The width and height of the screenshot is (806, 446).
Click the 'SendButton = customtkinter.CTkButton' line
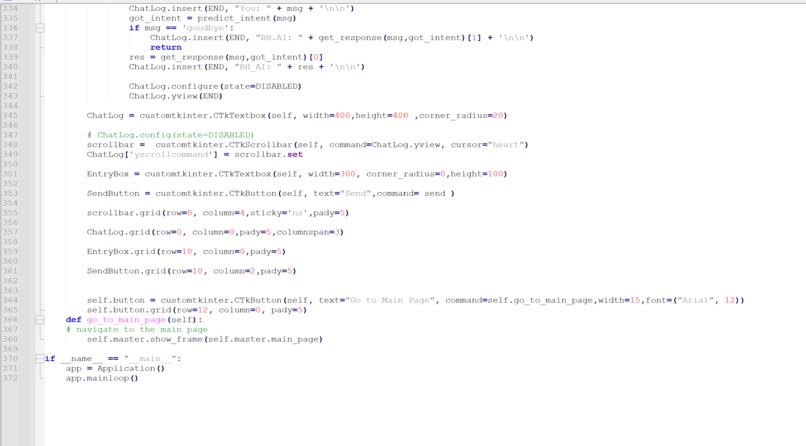pyautogui.click(x=270, y=193)
